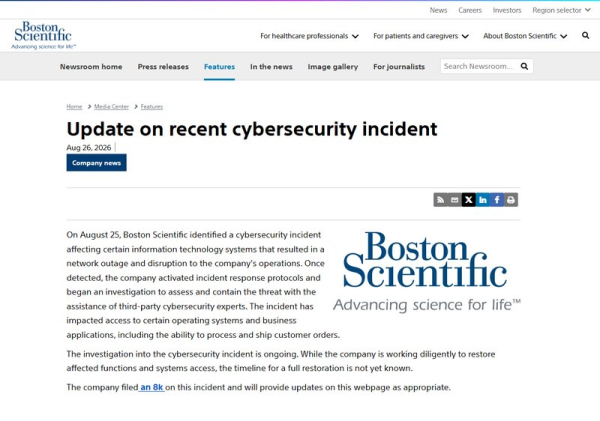Open site search magnifier in header
The image size is (600, 421).
(585, 36)
